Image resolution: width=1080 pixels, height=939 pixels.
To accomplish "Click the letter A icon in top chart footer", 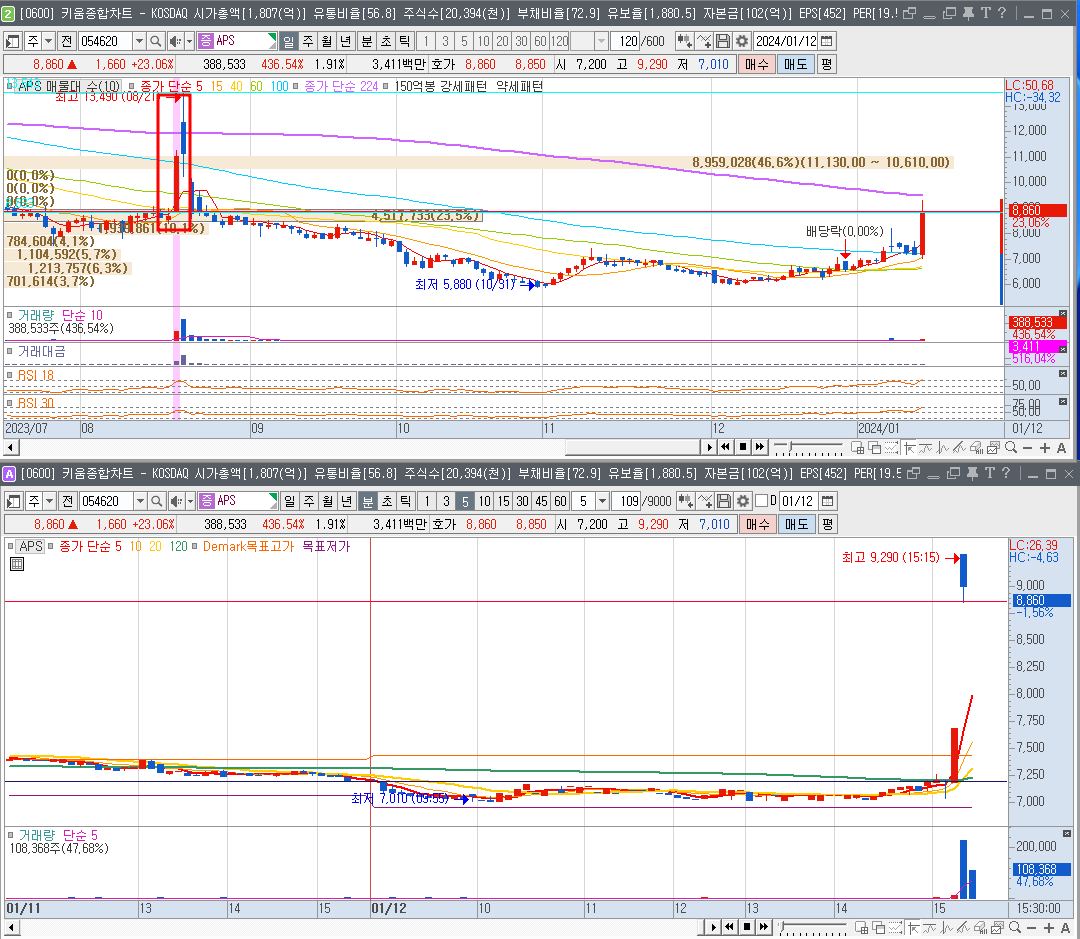I will (x=1061, y=448).
